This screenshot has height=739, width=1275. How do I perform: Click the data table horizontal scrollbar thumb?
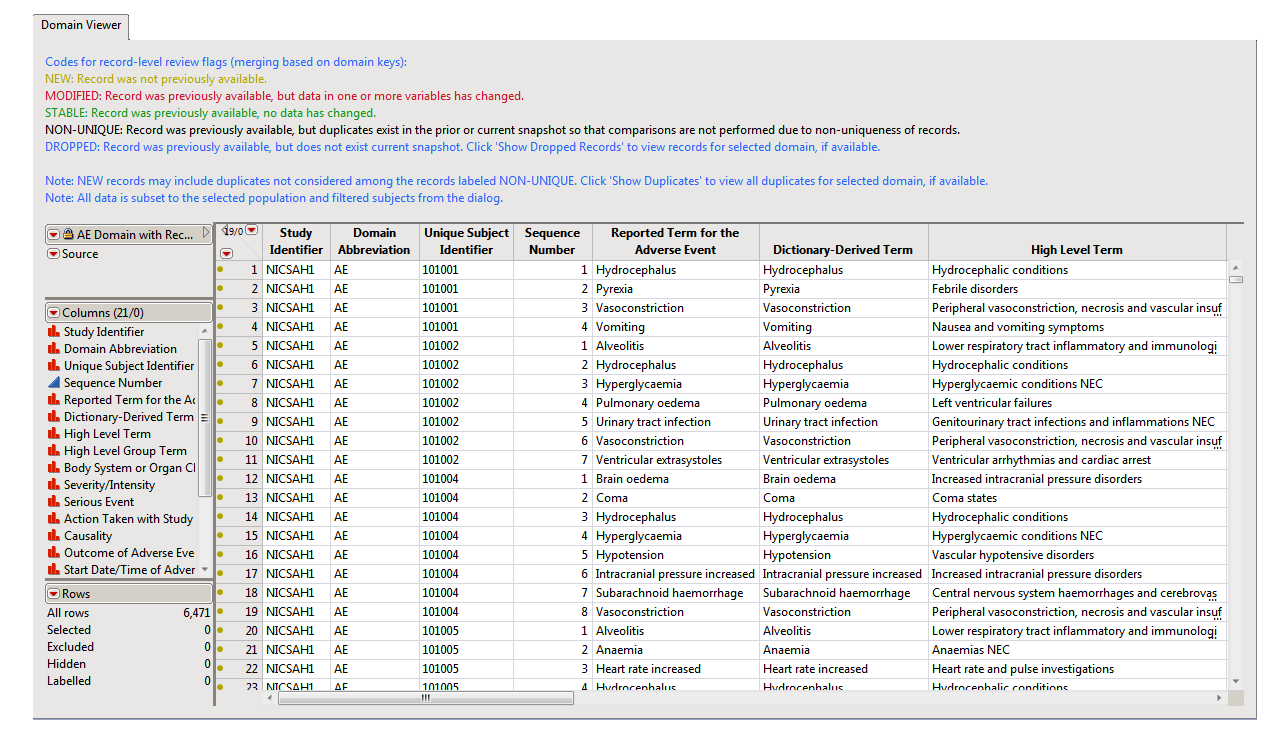(425, 698)
